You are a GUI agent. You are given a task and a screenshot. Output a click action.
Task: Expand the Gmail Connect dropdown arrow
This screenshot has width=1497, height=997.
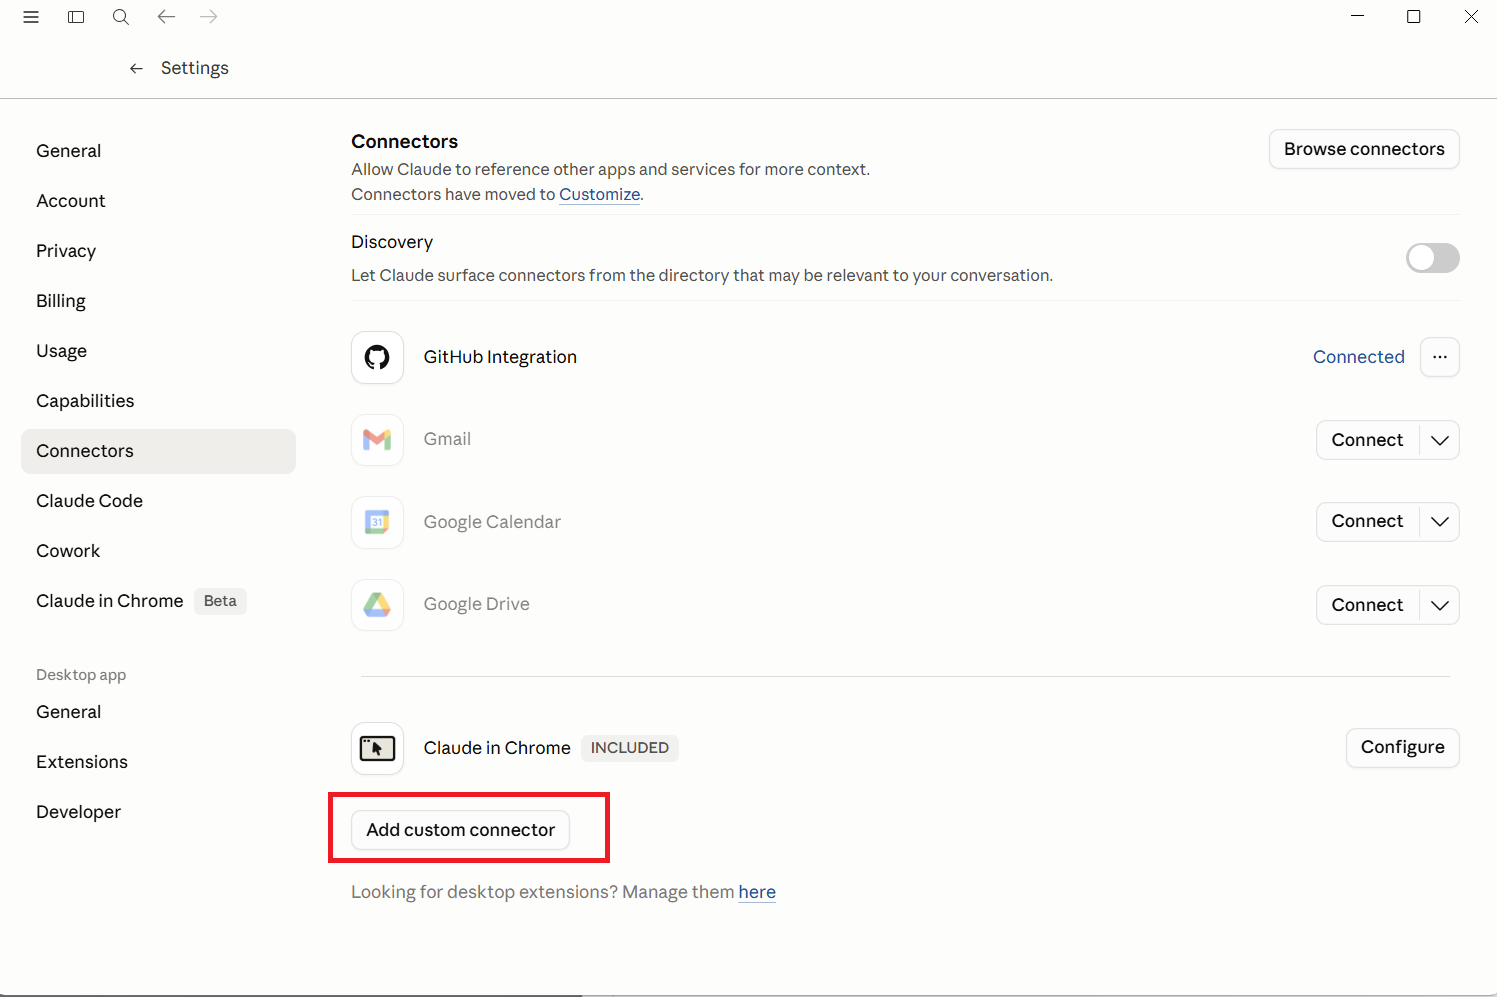(1440, 440)
